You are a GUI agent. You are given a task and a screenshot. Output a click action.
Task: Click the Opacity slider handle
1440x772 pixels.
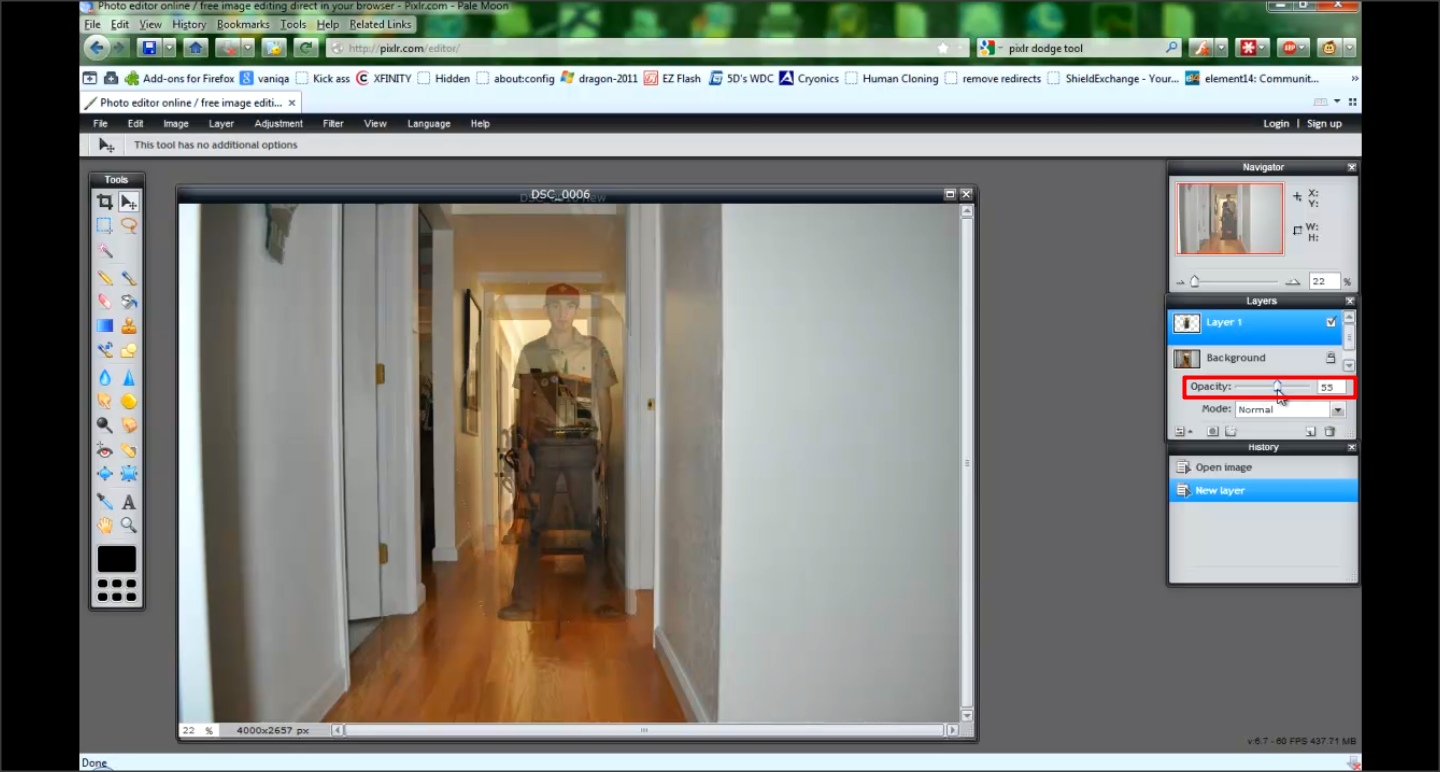coord(1277,386)
